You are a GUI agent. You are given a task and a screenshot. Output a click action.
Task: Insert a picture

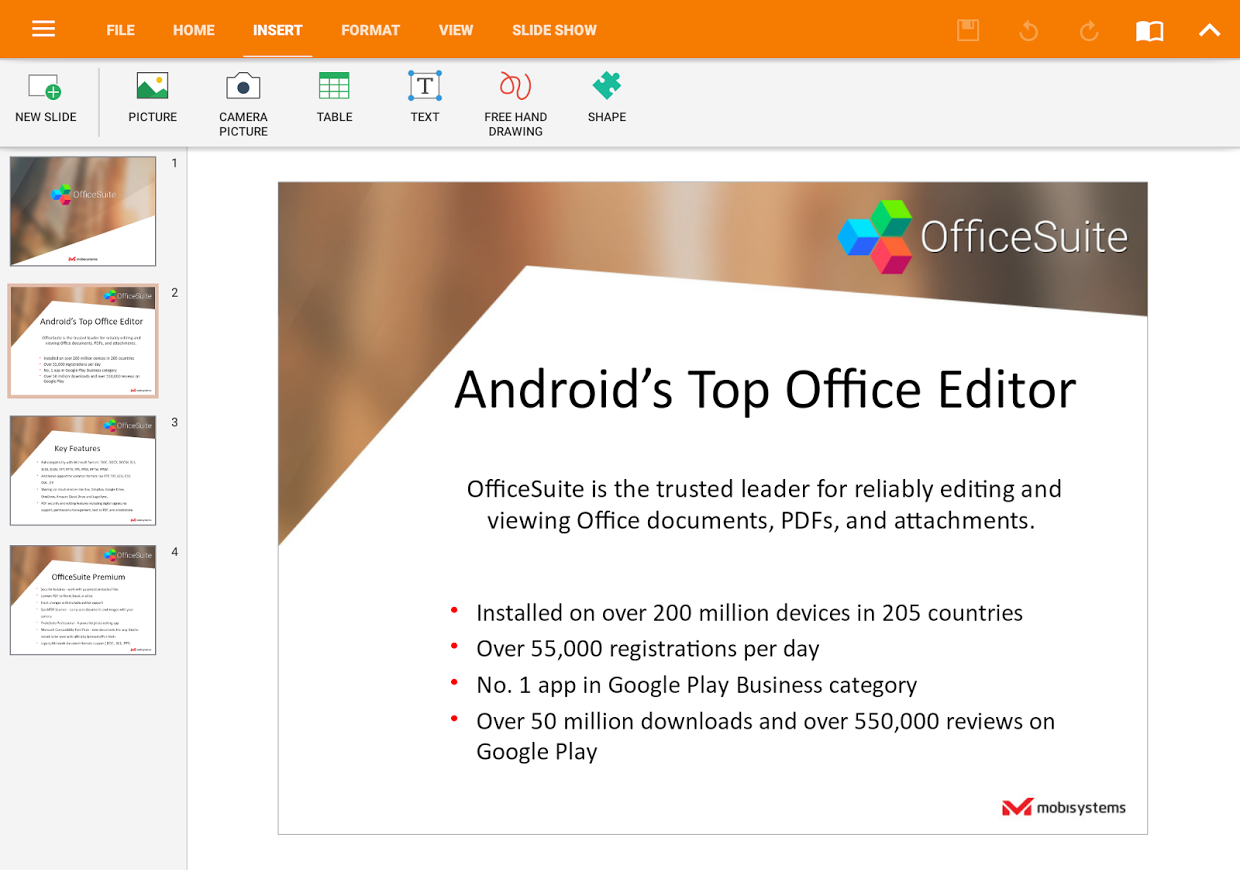pyautogui.click(x=152, y=98)
